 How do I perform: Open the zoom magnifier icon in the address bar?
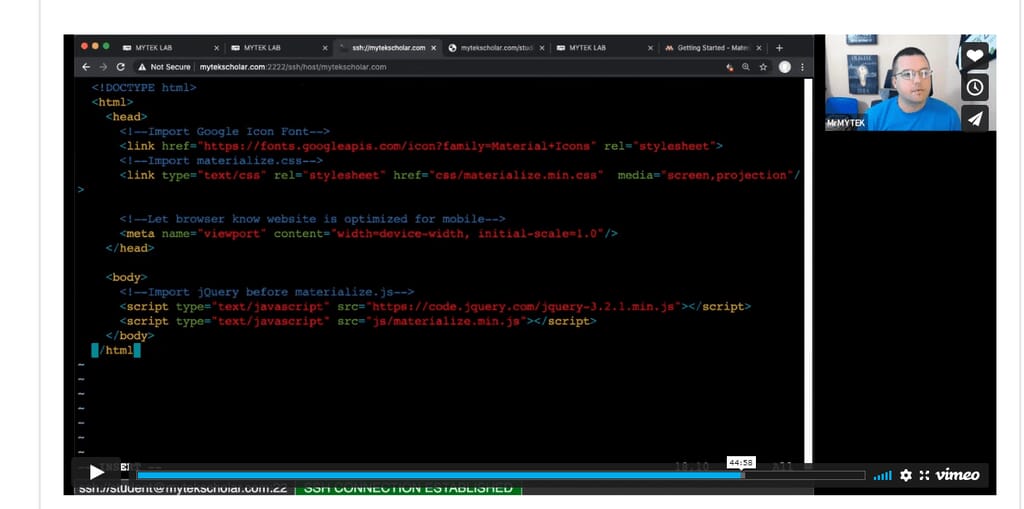point(746,67)
